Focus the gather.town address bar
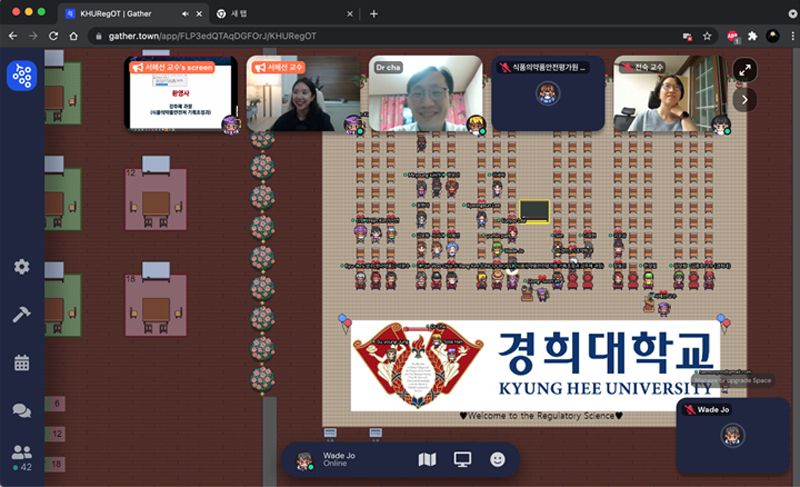The width and height of the screenshot is (800, 487). (402, 36)
